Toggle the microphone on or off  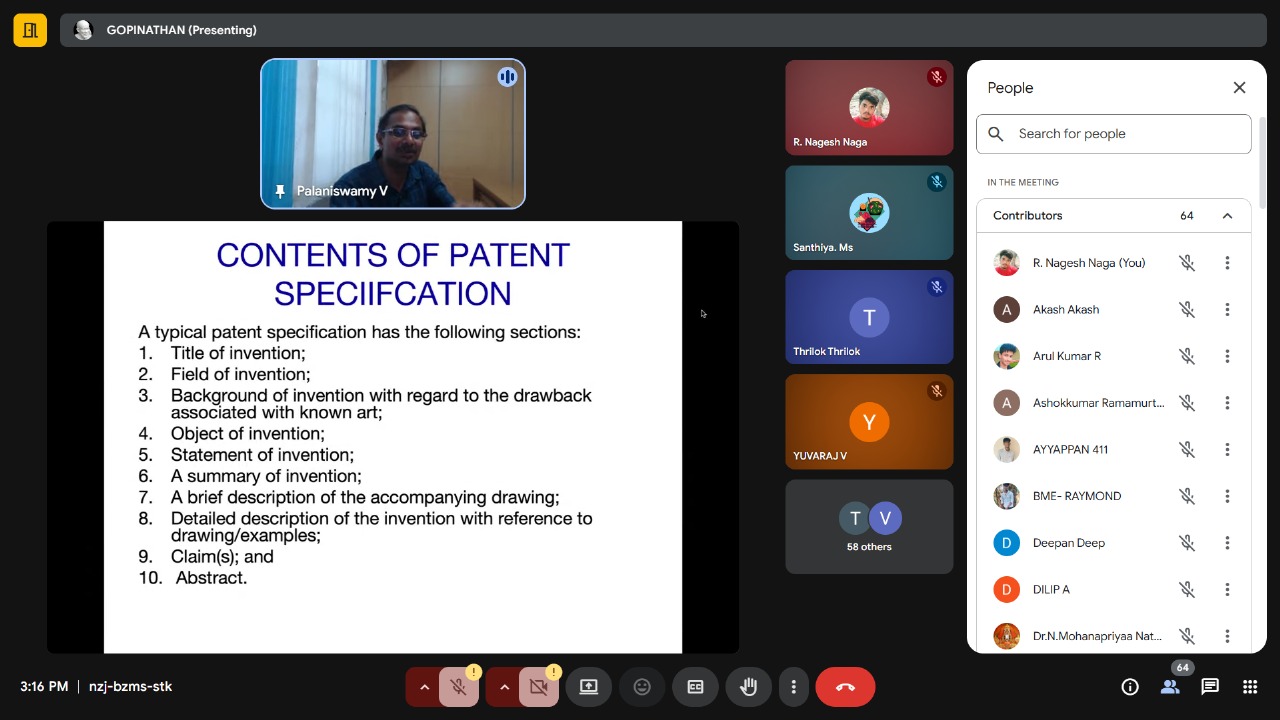[459, 687]
